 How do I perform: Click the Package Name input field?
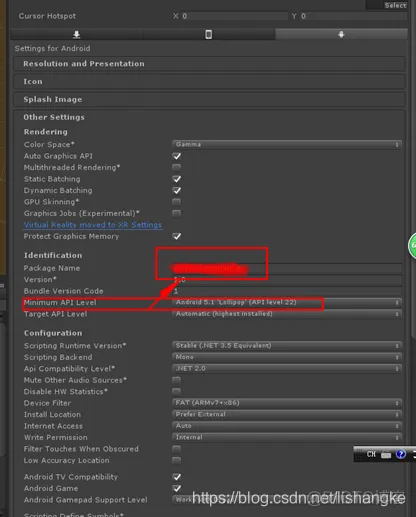pos(287,268)
